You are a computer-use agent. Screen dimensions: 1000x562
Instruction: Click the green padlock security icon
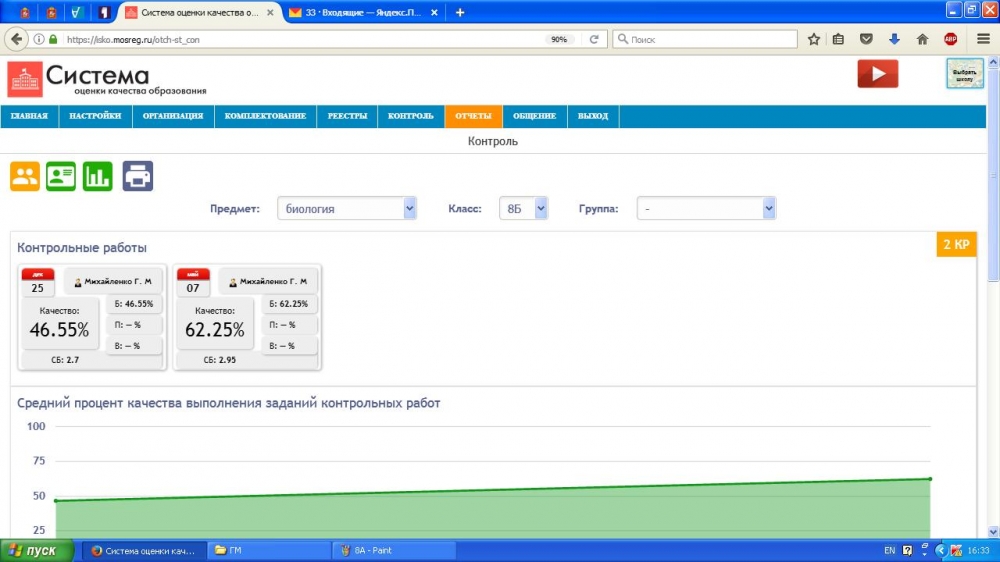click(54, 39)
